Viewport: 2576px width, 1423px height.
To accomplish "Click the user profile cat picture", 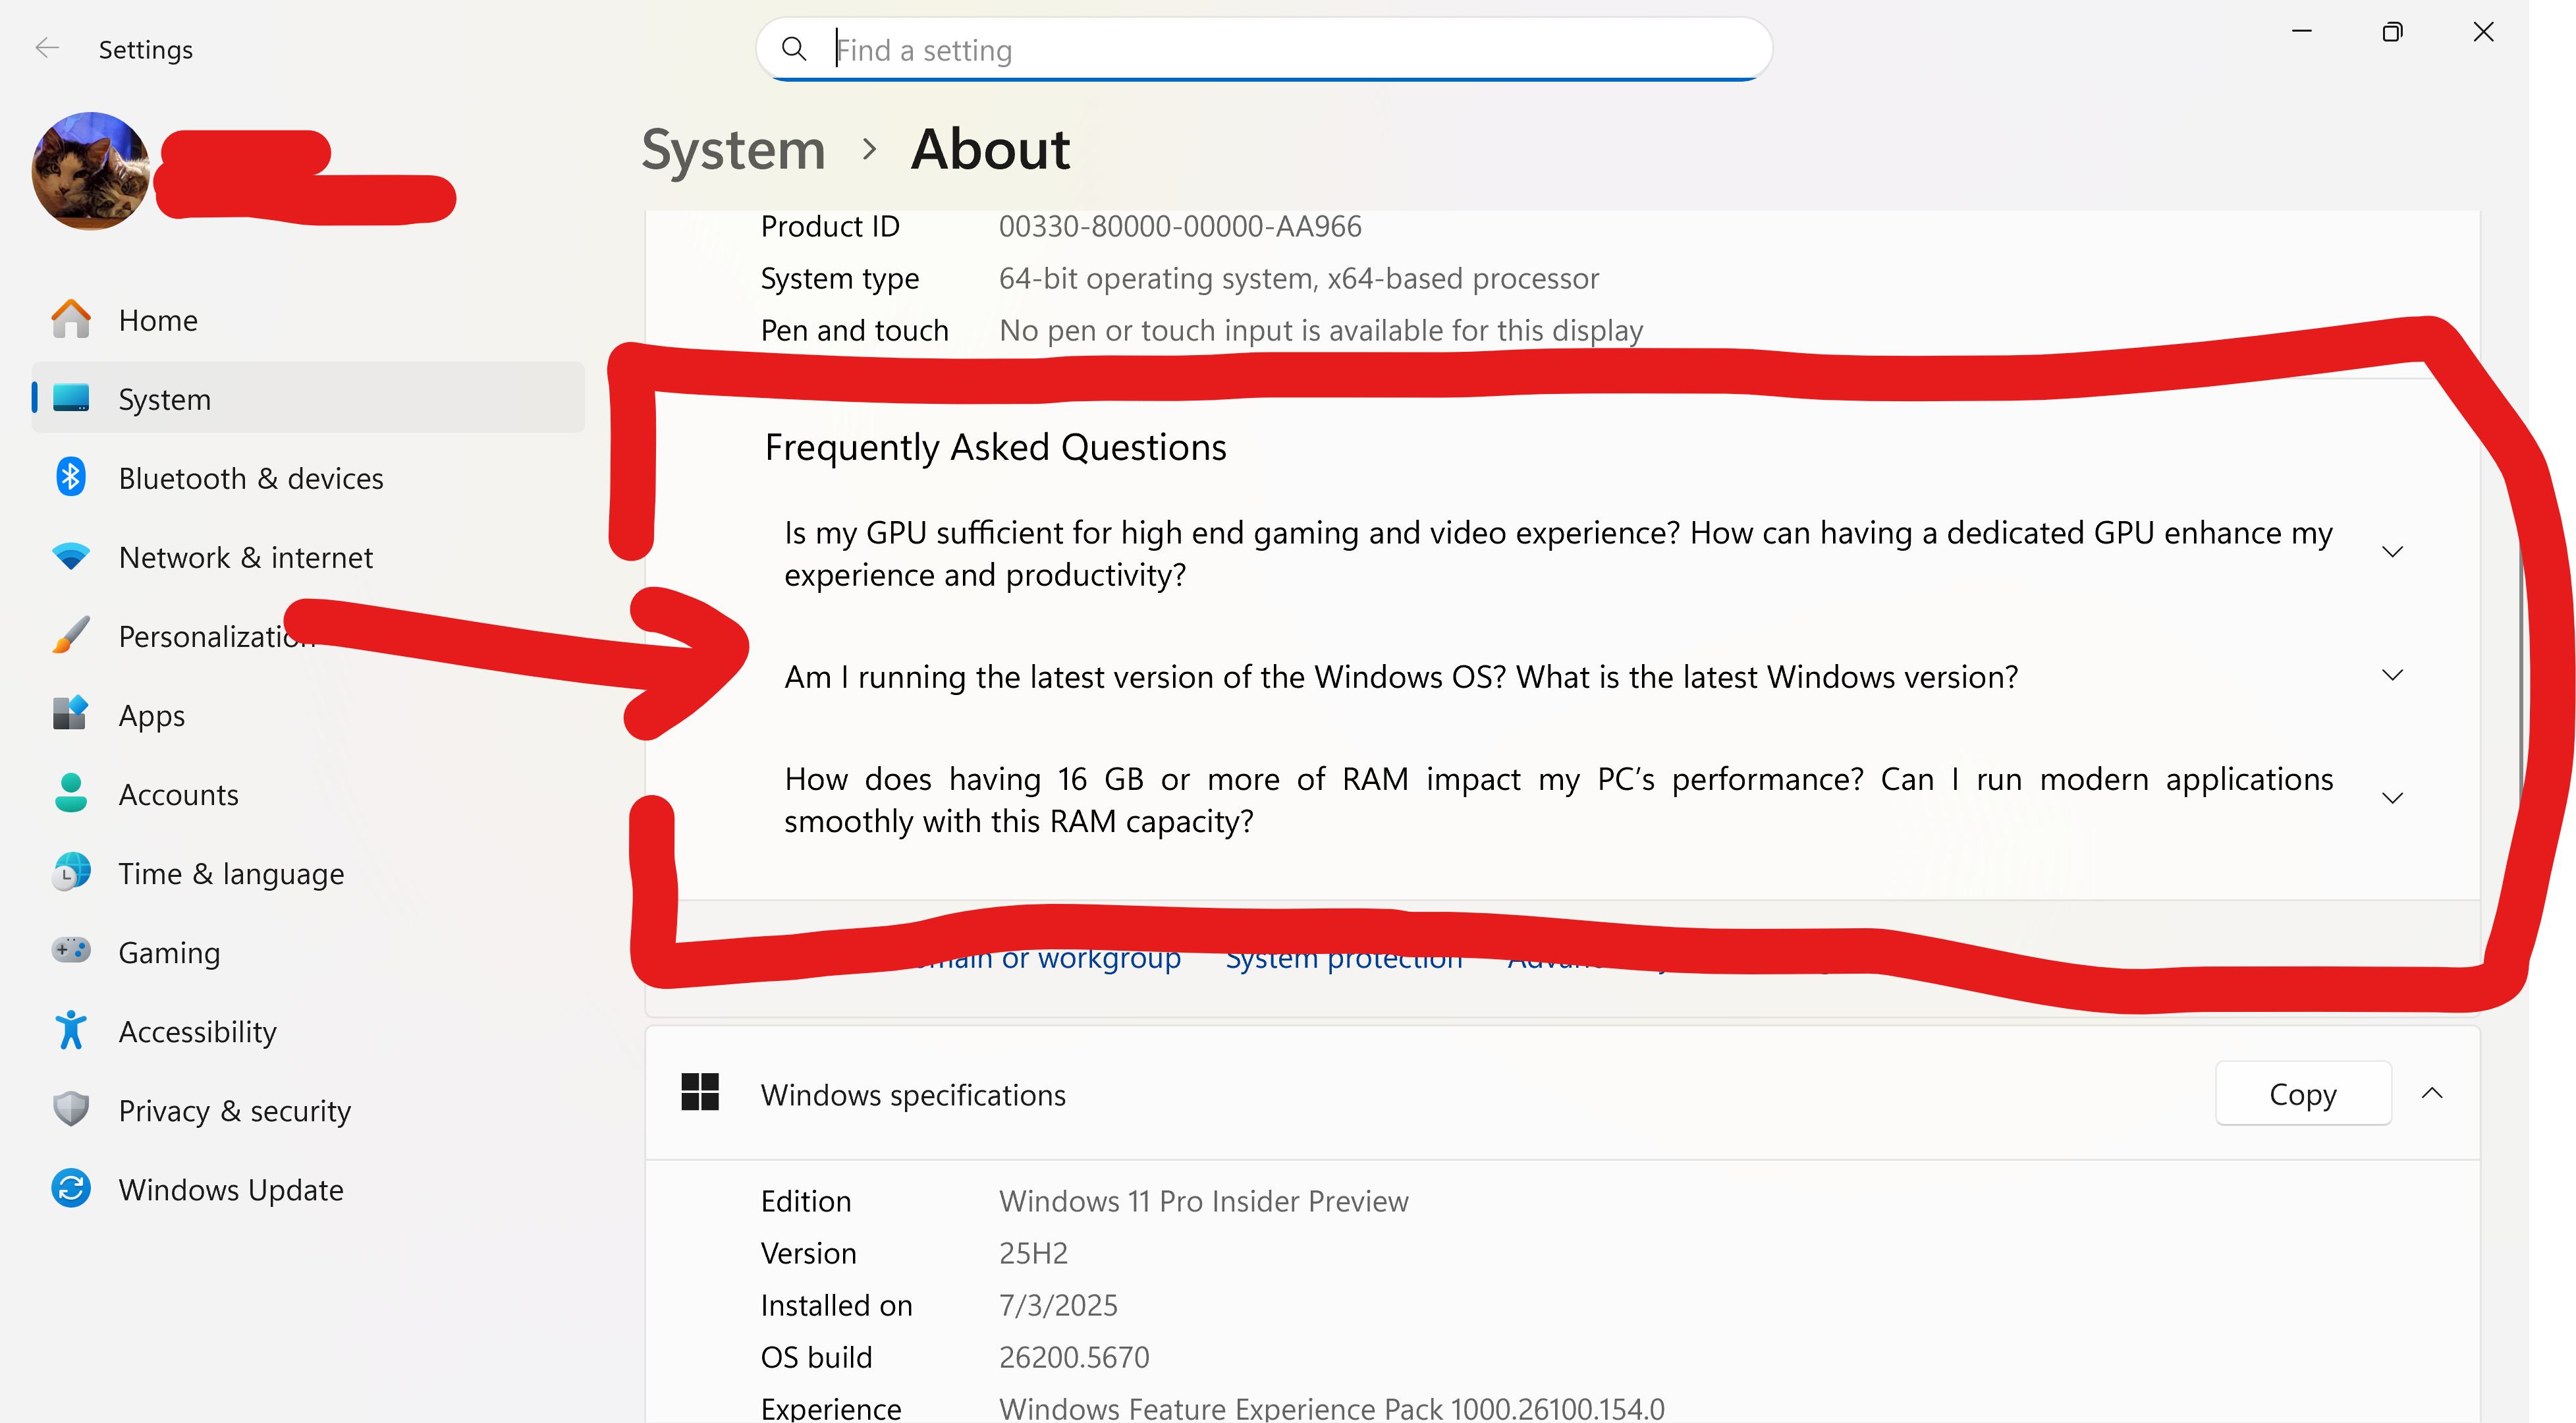I will 91,171.
